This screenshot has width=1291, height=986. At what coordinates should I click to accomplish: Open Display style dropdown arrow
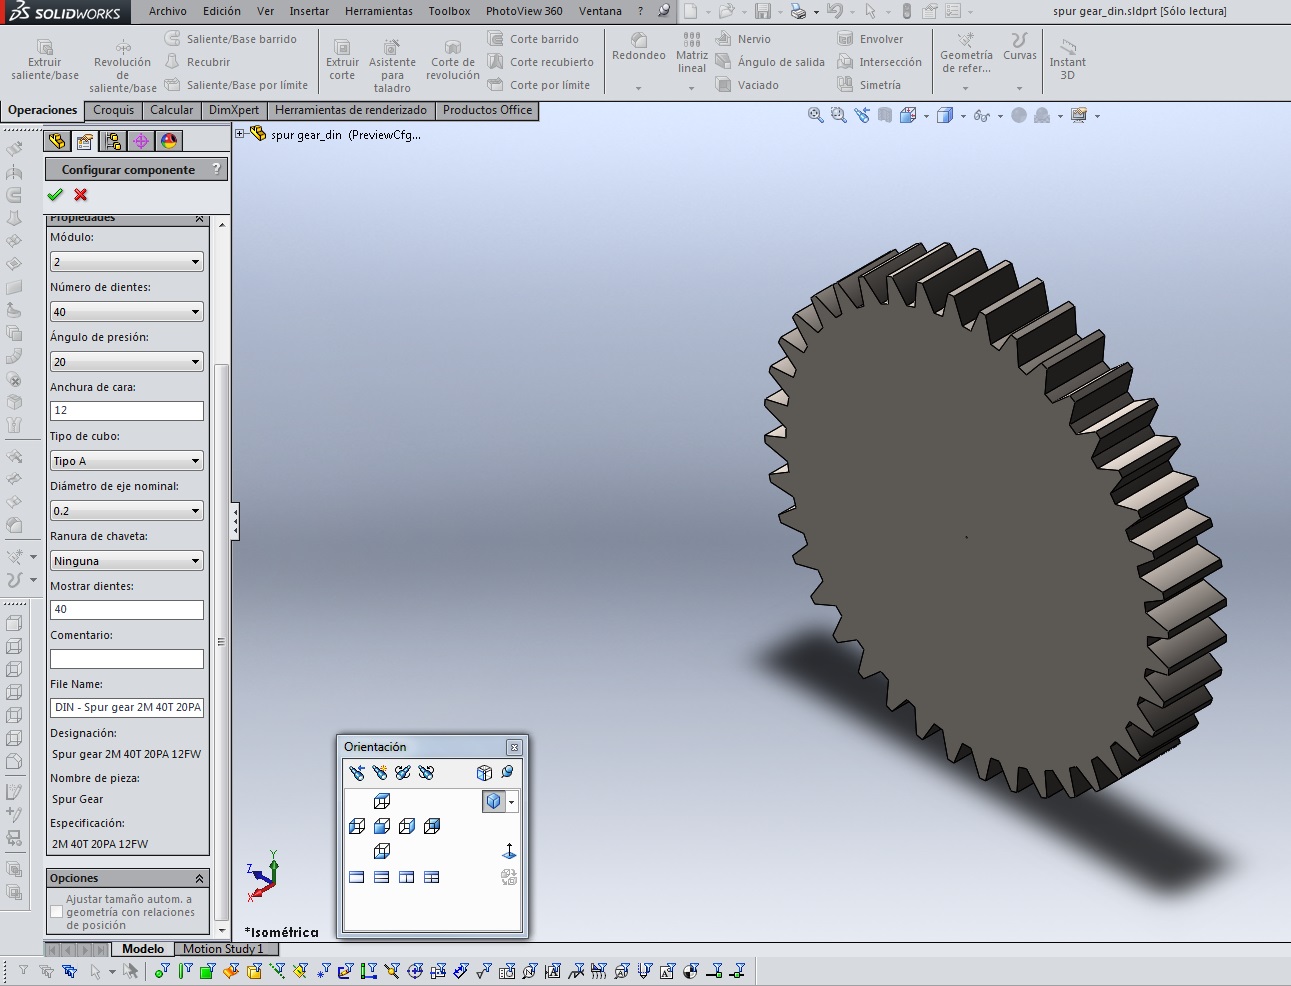click(x=963, y=116)
